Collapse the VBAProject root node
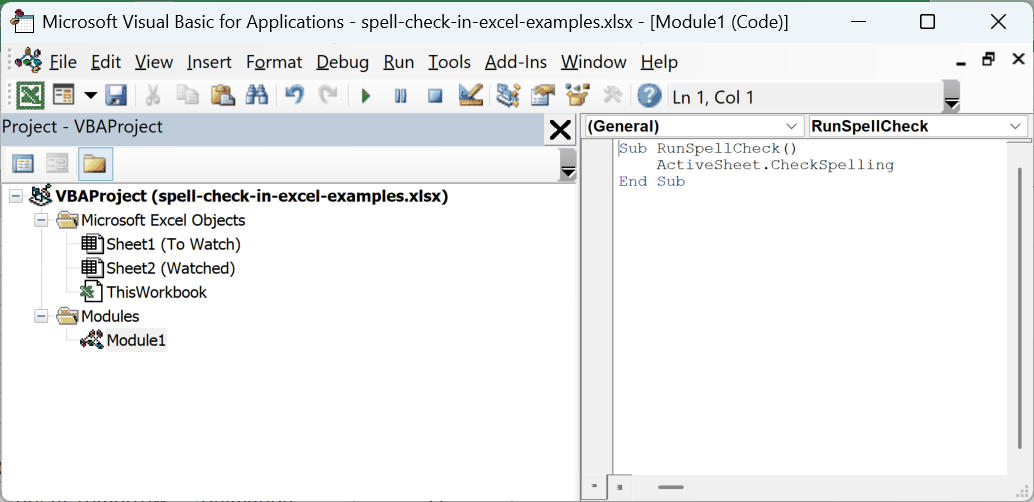 (16, 196)
